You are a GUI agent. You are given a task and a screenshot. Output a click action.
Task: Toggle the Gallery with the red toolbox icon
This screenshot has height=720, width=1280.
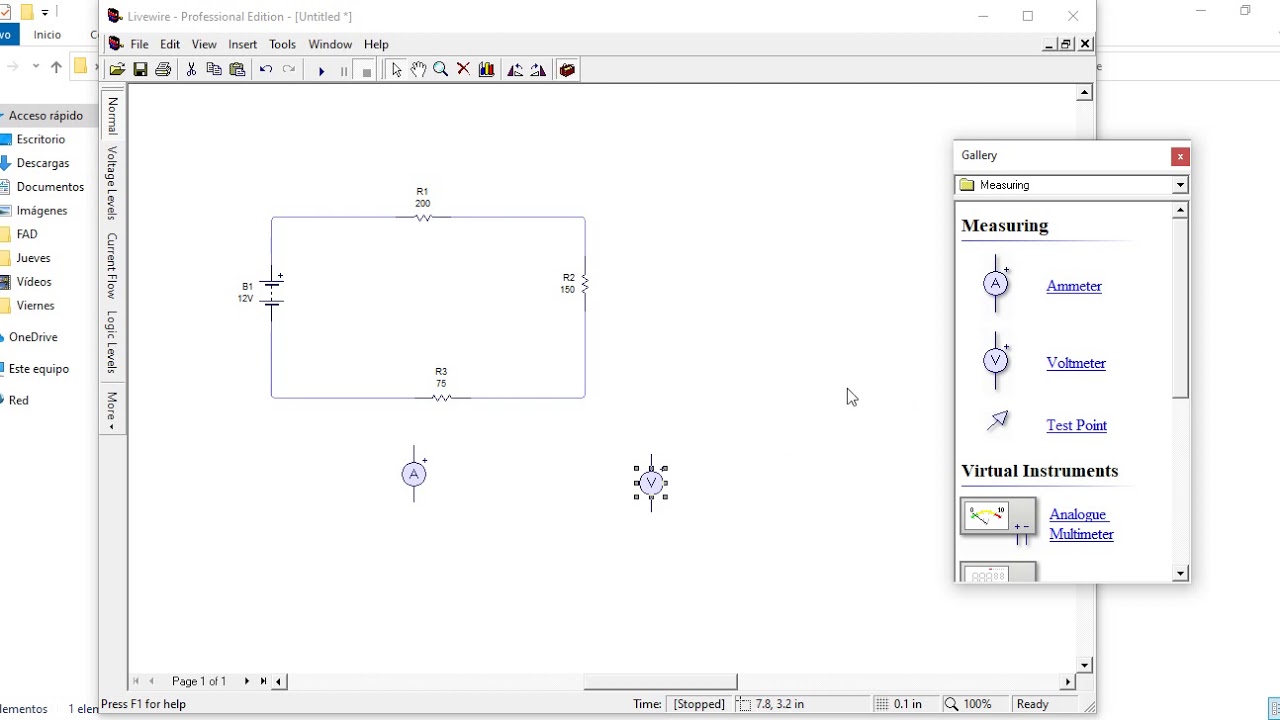tap(567, 70)
